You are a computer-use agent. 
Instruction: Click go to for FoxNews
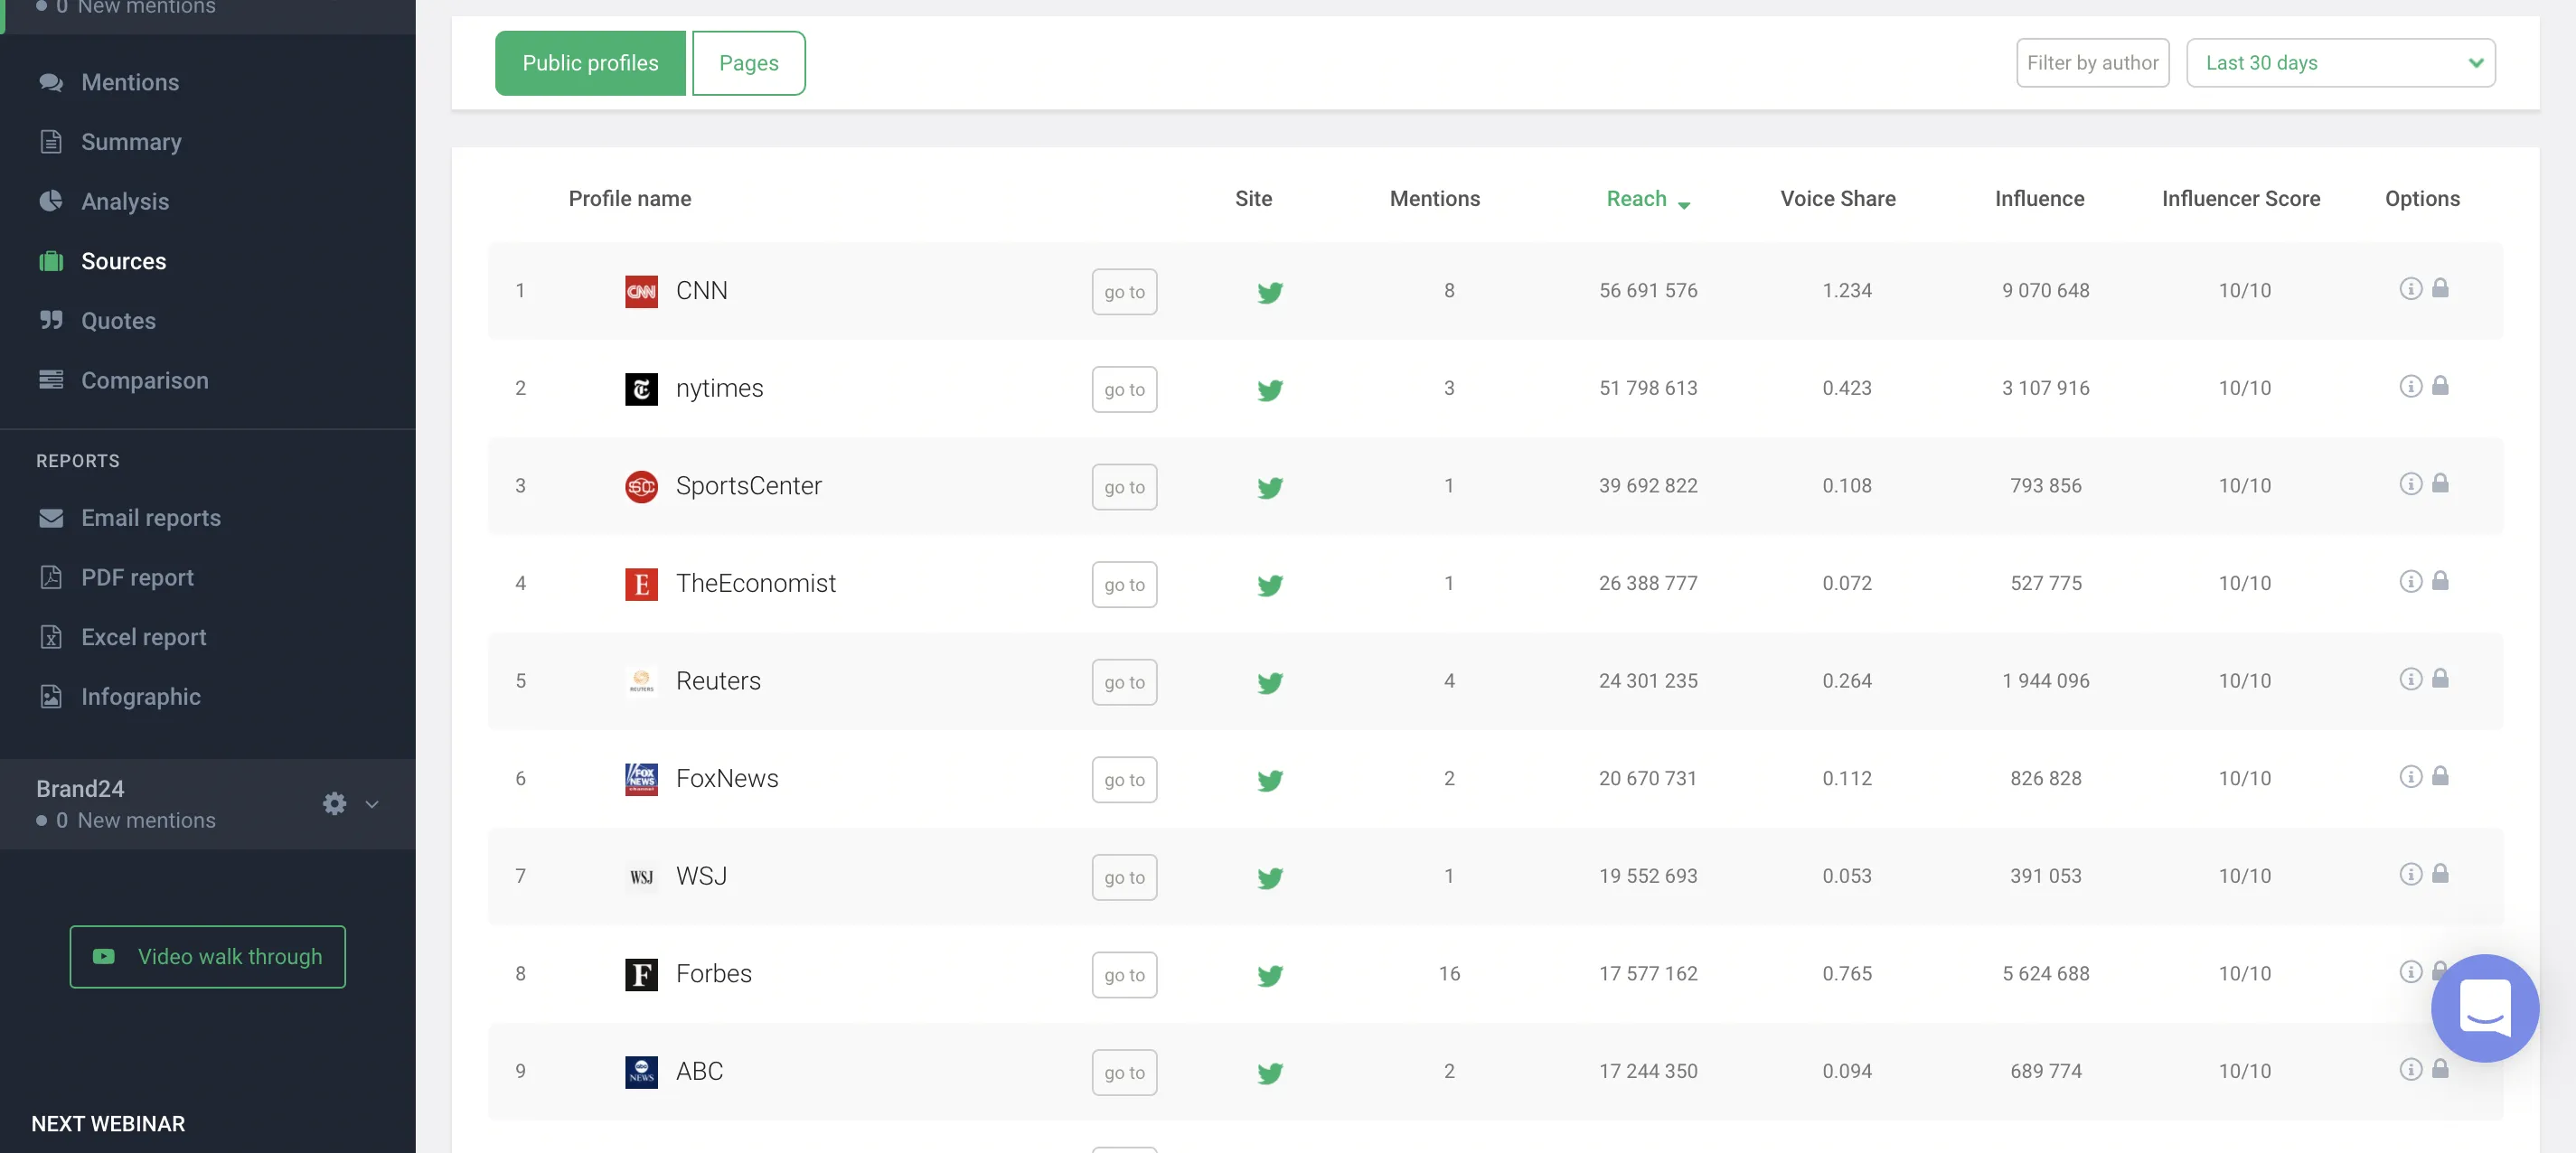(1124, 780)
